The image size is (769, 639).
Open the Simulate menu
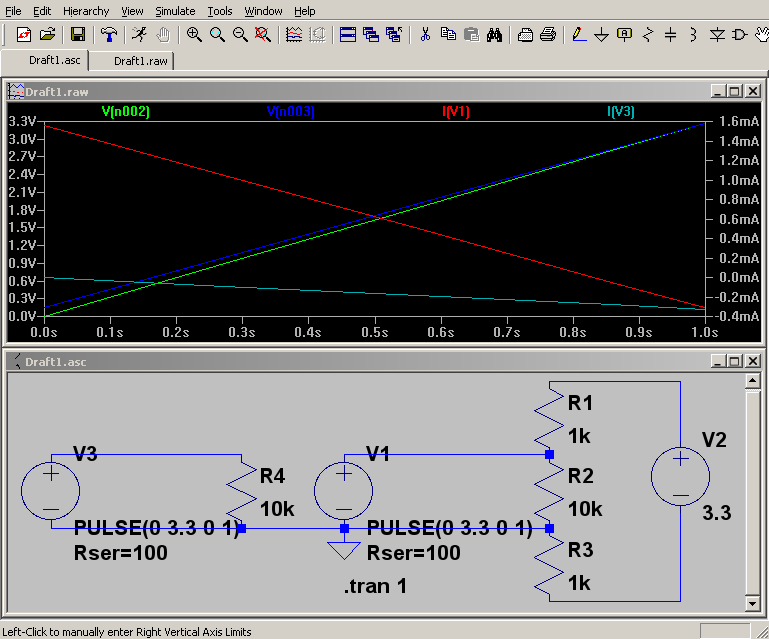[x=175, y=11]
